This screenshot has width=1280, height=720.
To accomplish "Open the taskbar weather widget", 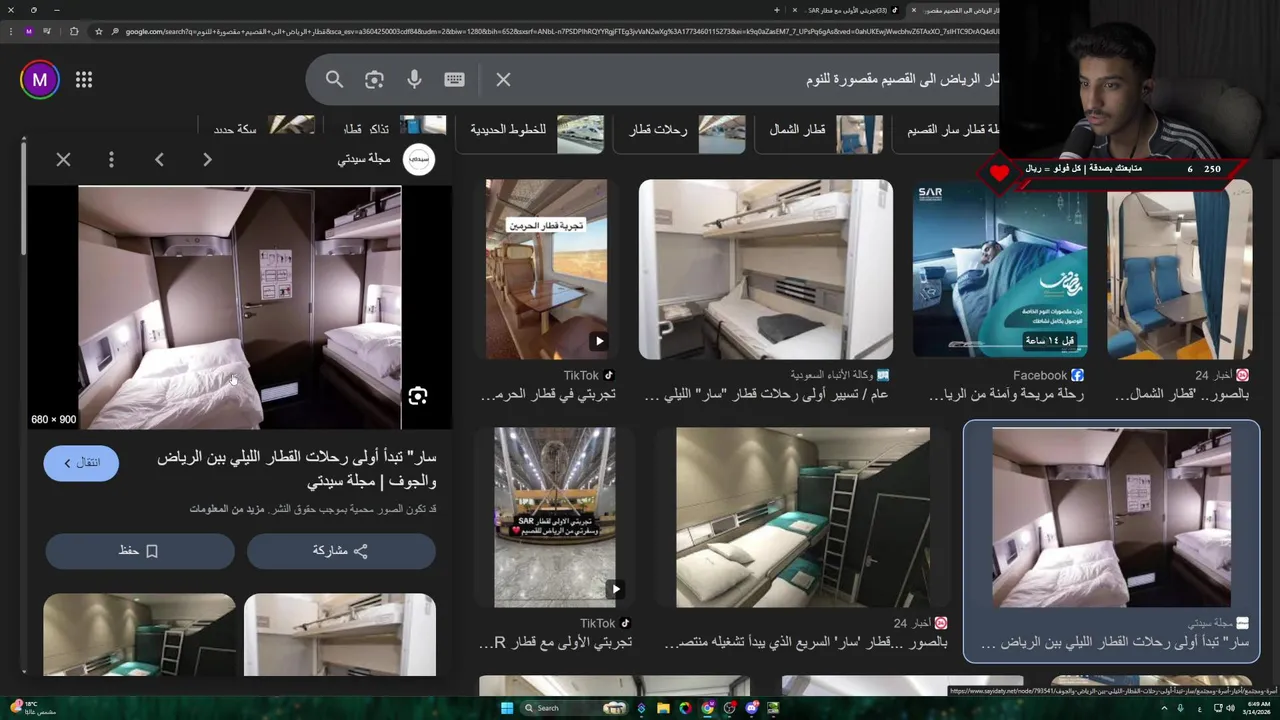I will point(32,707).
